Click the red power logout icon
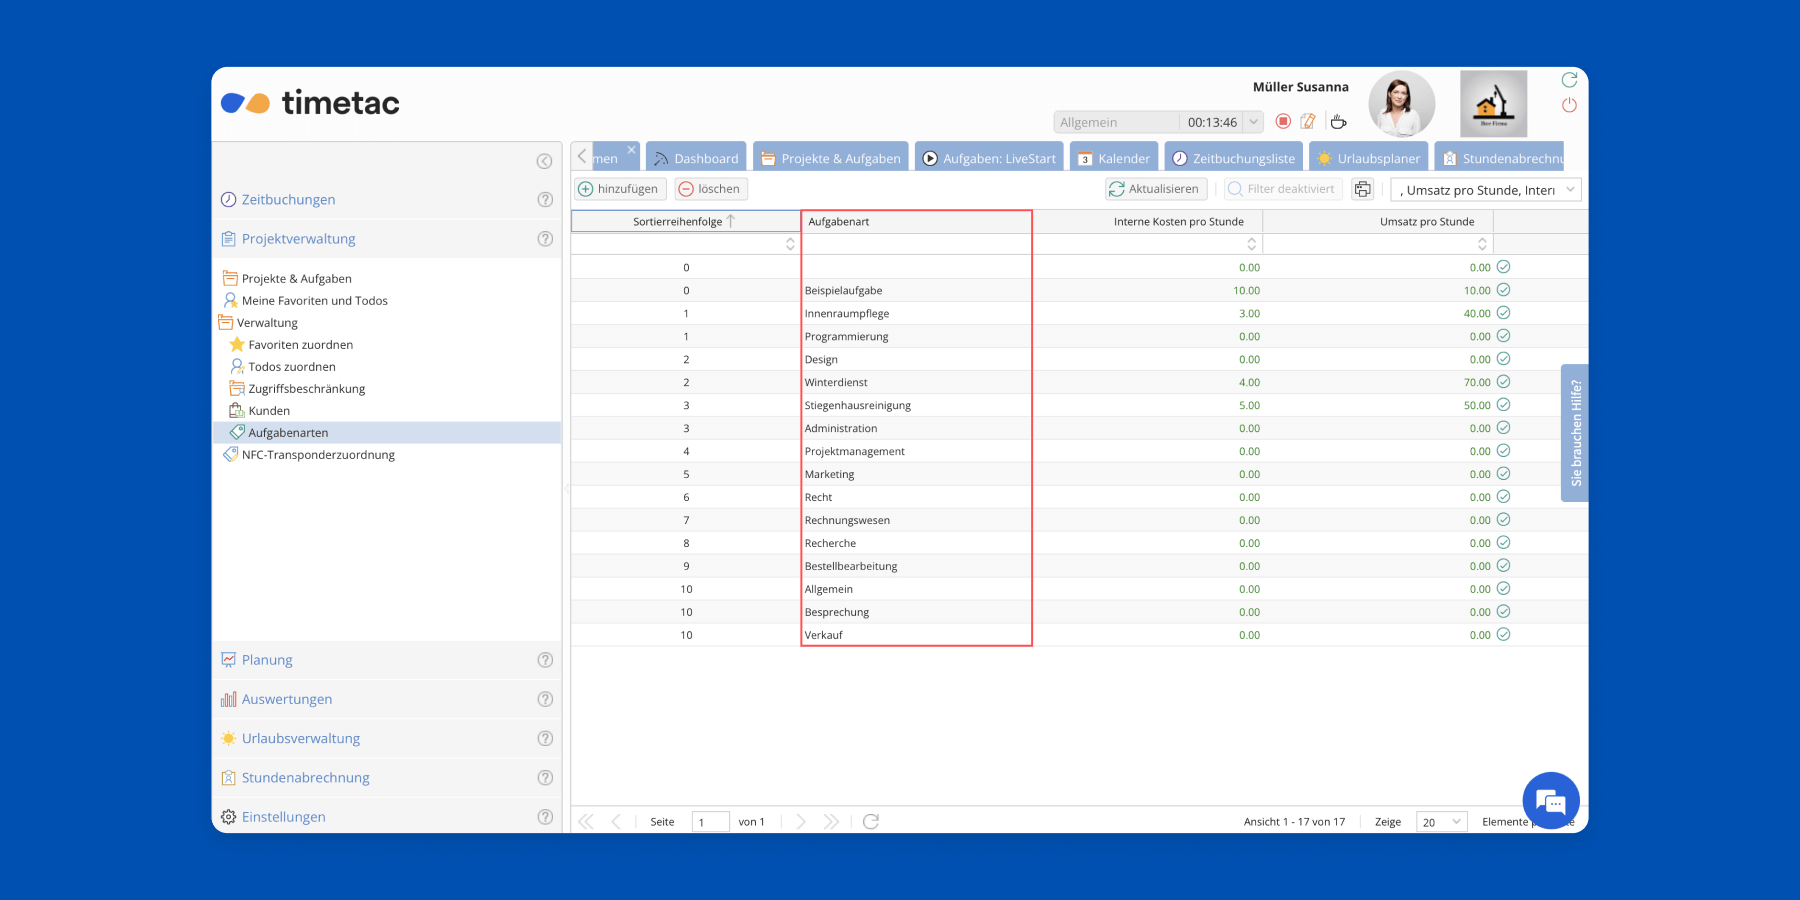The height and width of the screenshot is (900, 1800). pyautogui.click(x=1569, y=105)
